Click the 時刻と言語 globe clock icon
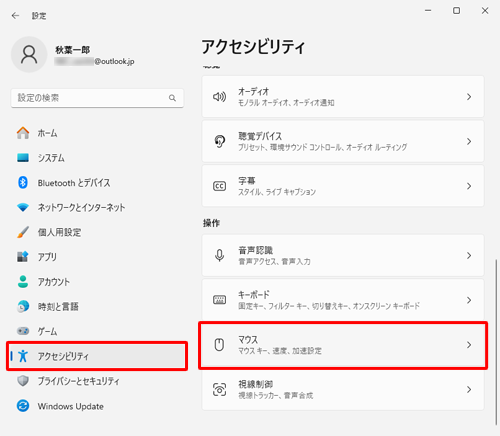The width and height of the screenshot is (500, 436). click(23, 306)
